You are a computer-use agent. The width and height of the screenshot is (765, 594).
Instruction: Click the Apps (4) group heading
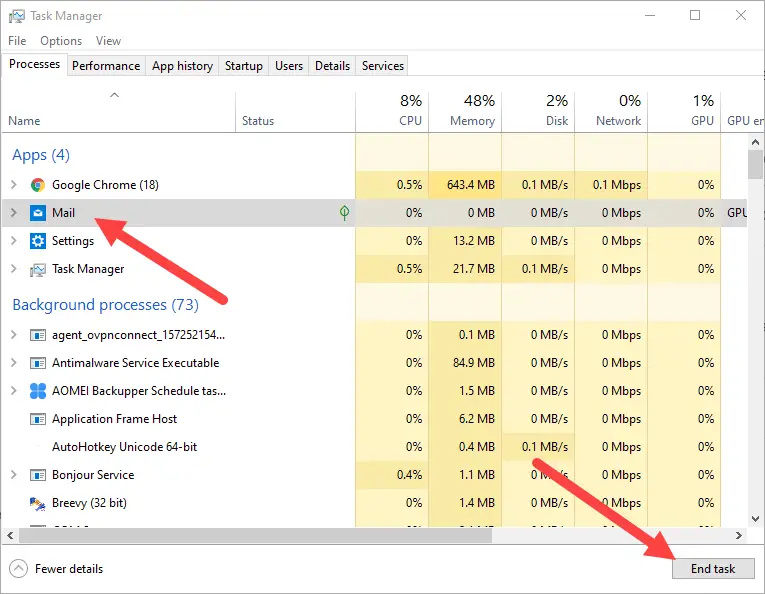(x=41, y=155)
